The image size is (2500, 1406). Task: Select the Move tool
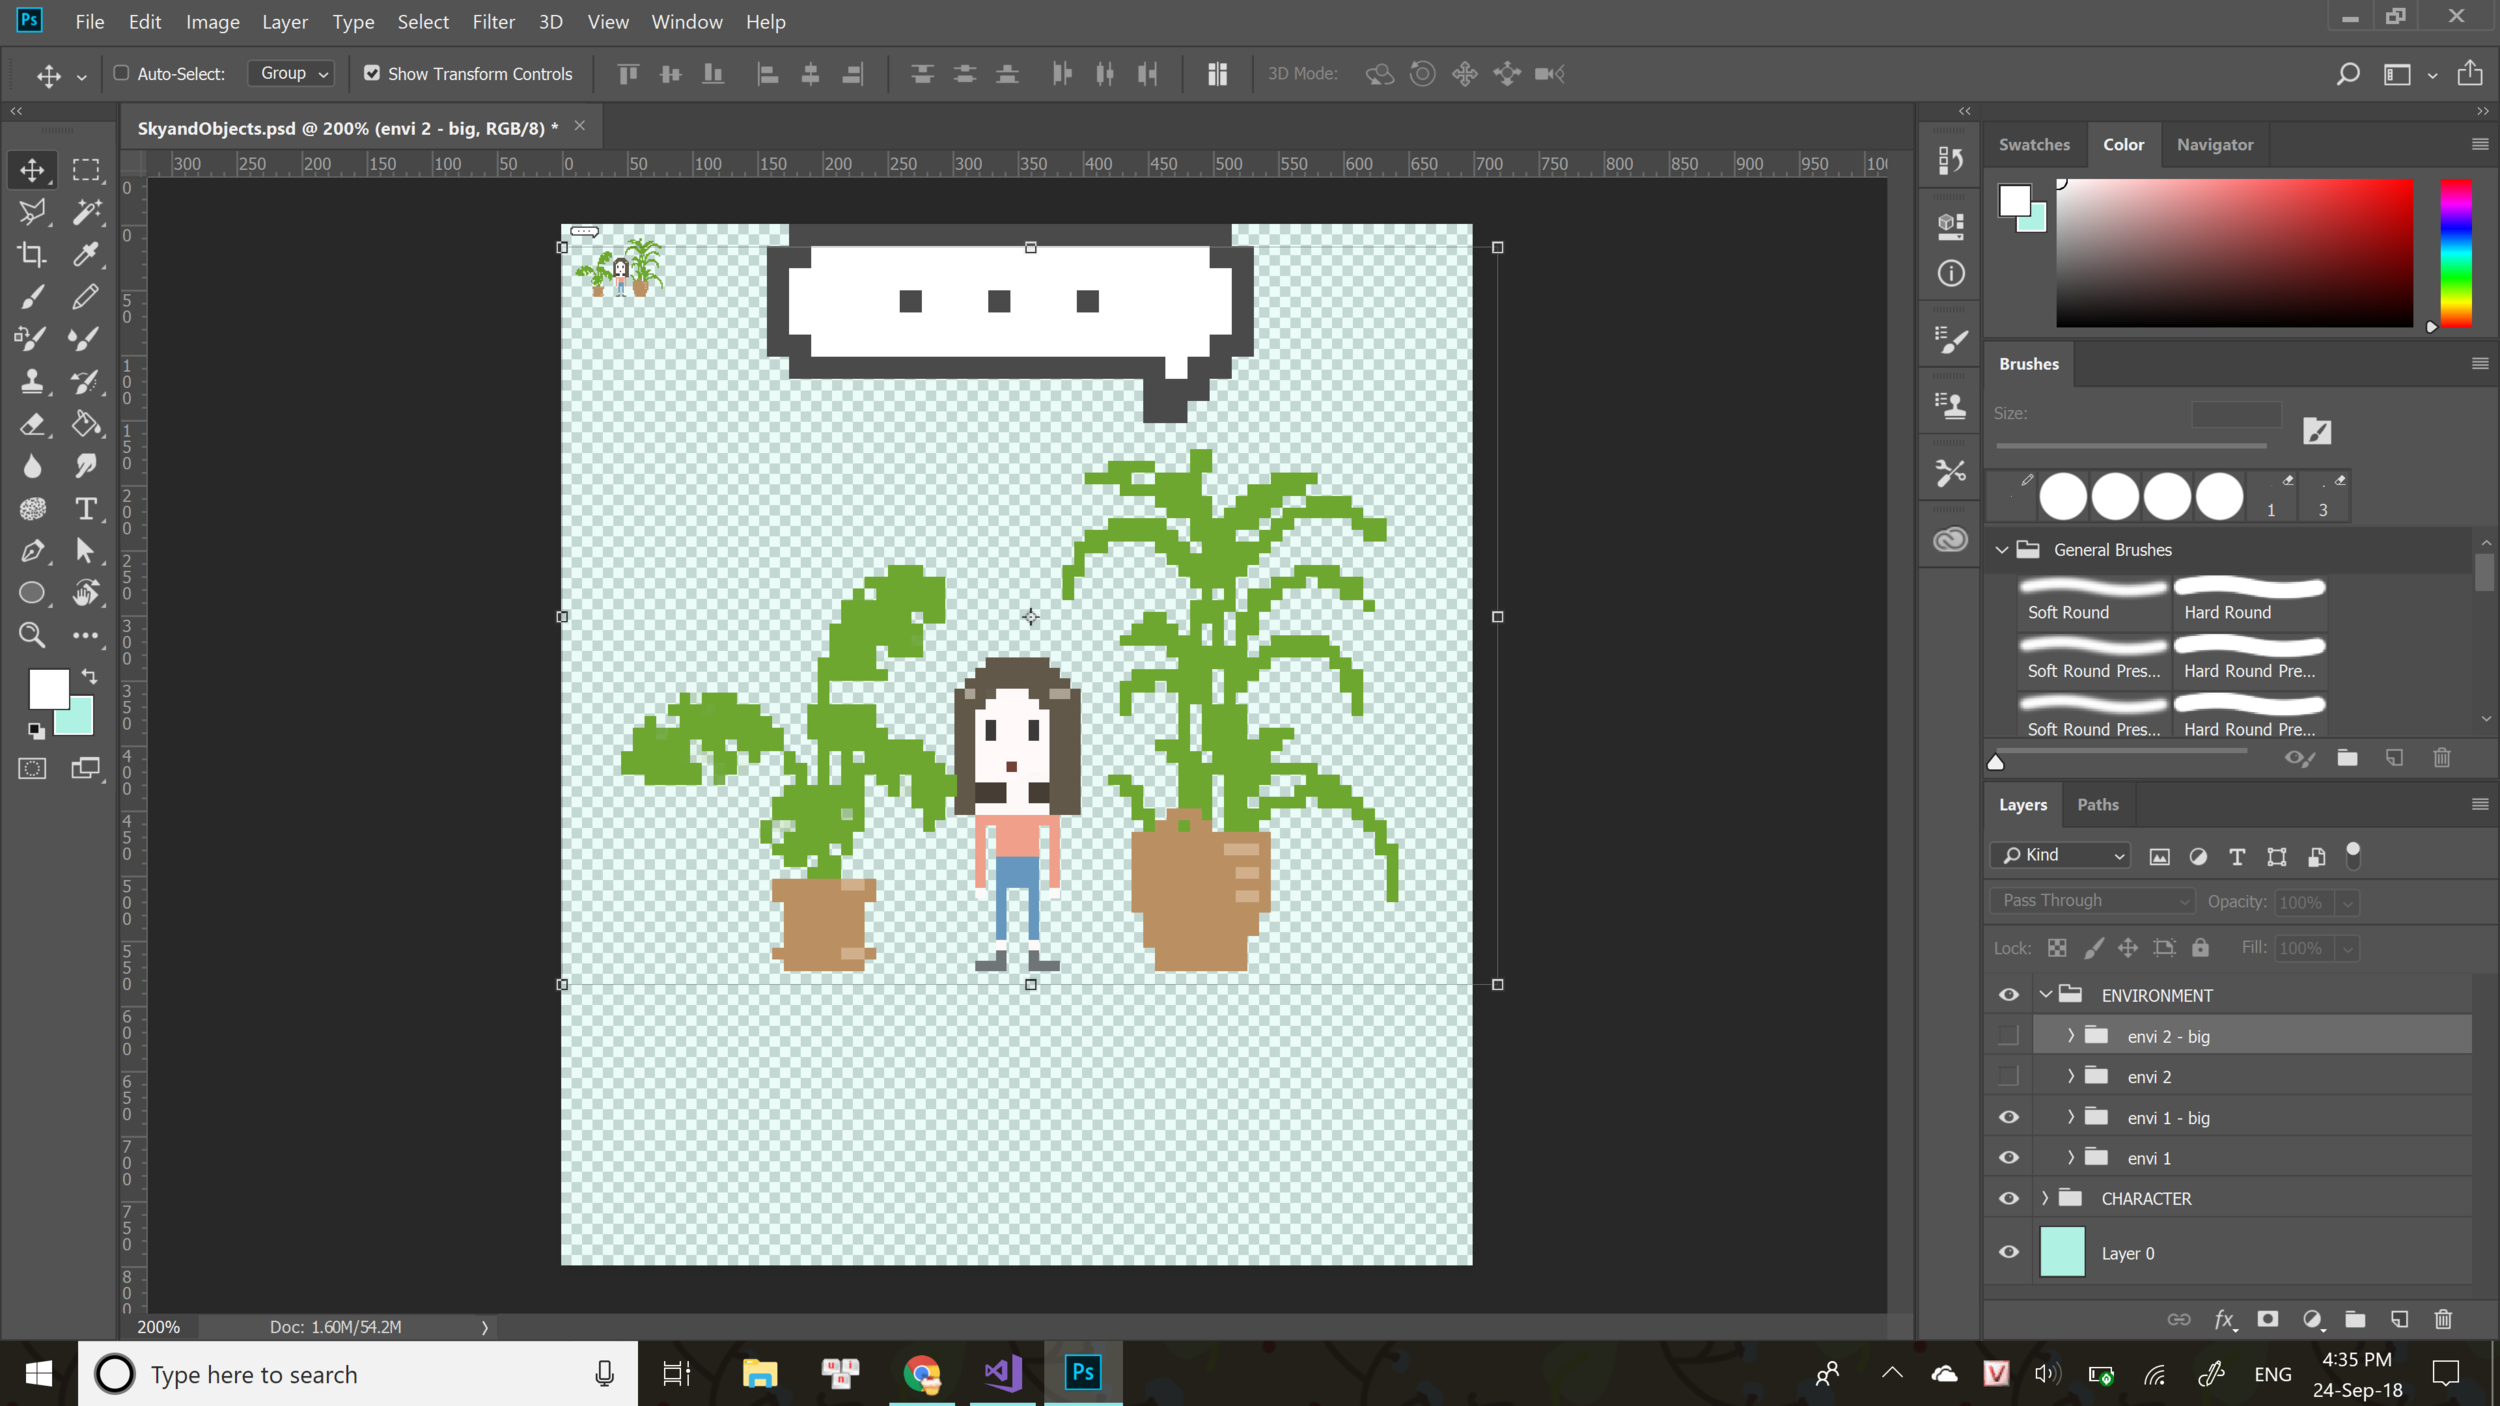[x=33, y=170]
